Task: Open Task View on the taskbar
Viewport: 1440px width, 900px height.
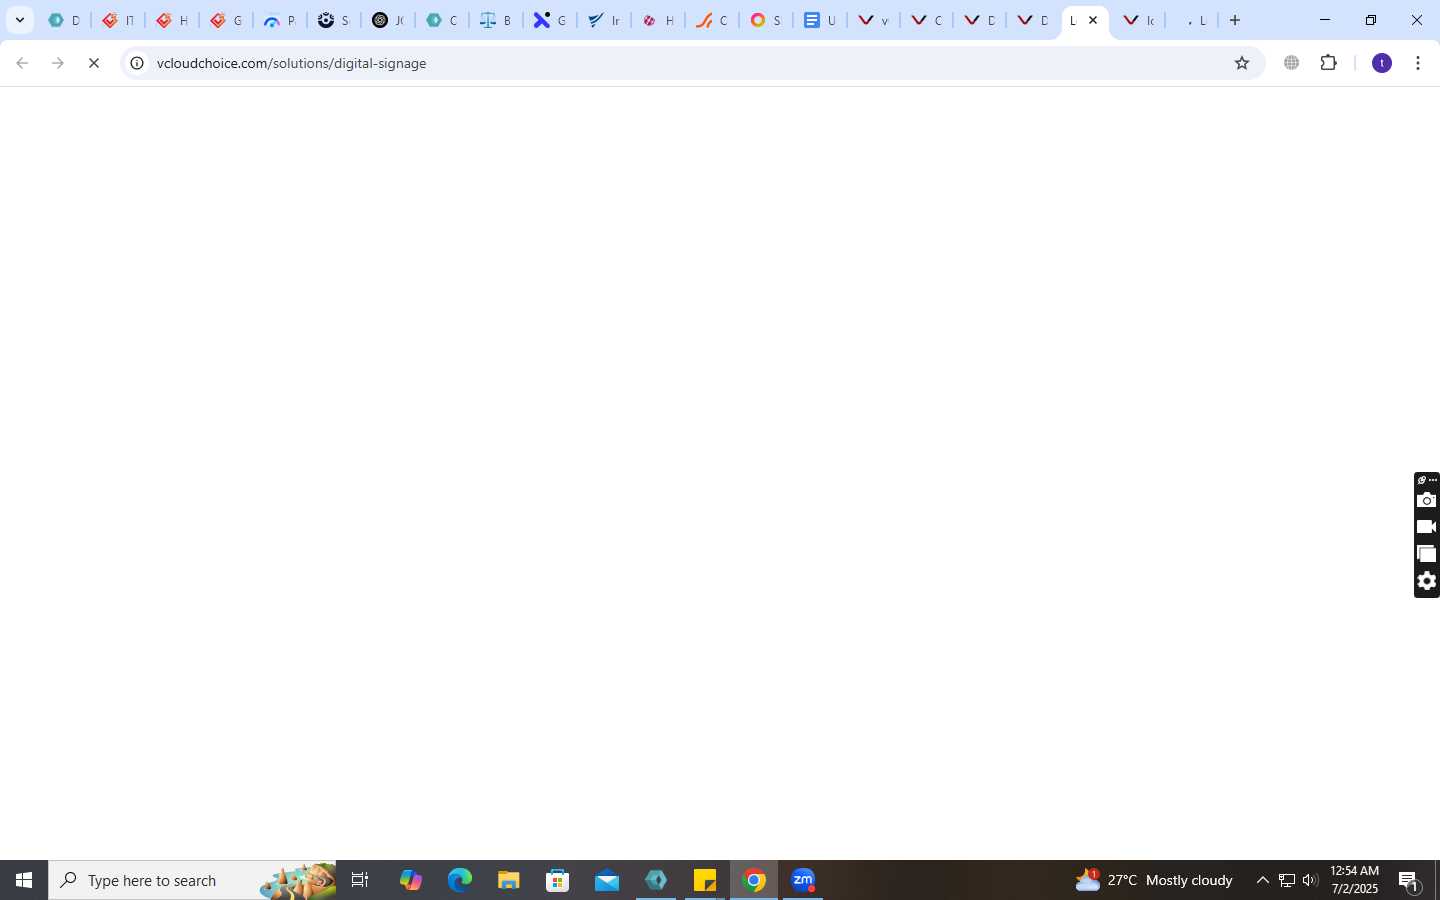Action: (360, 880)
